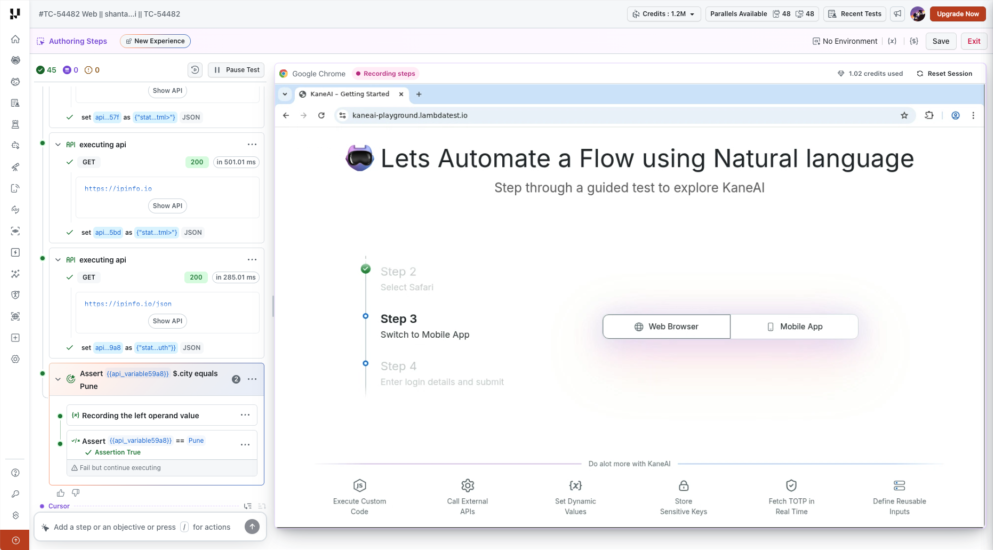993x550 pixels.
Task: Open the Credits : 1.2M dropdown
Action: pos(664,14)
